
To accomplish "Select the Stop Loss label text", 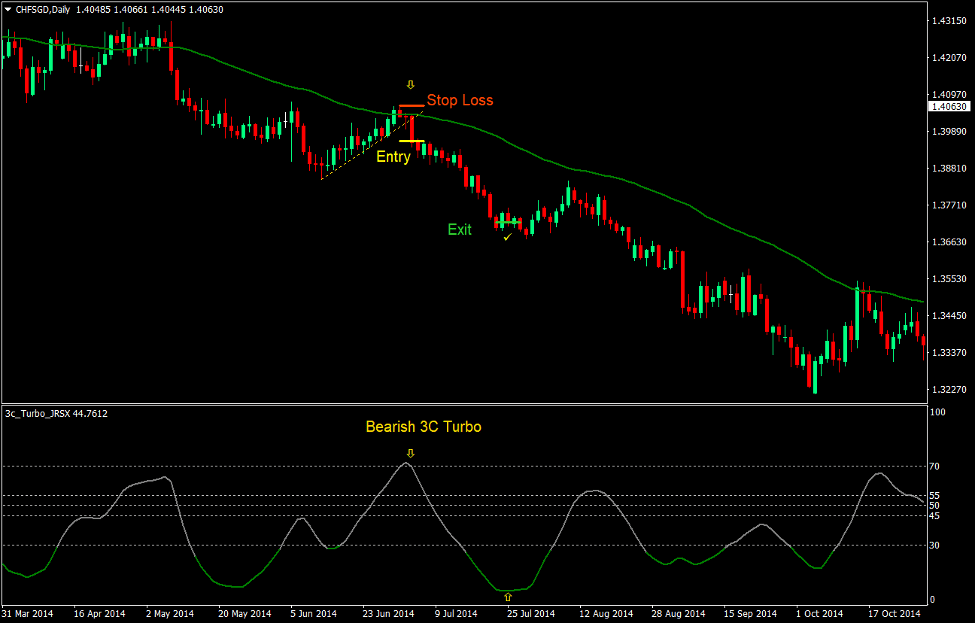I will click(x=459, y=100).
